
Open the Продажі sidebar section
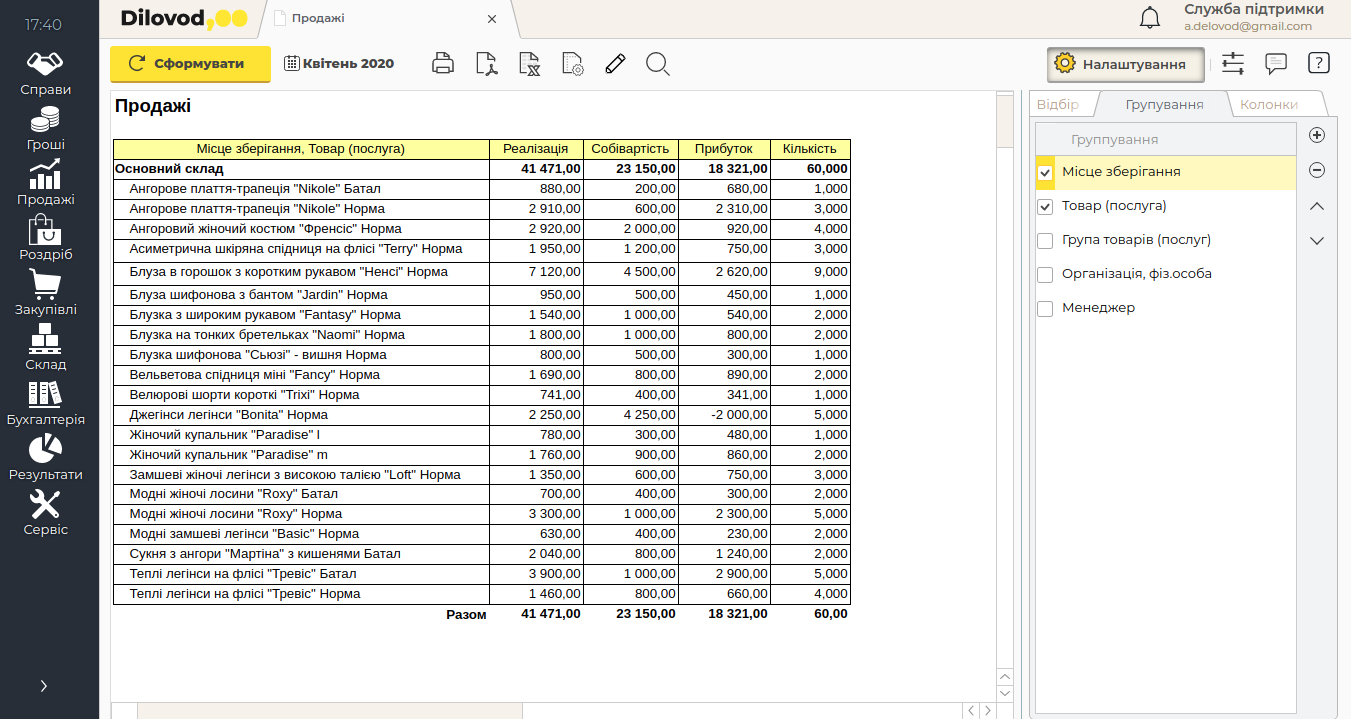[x=45, y=184]
